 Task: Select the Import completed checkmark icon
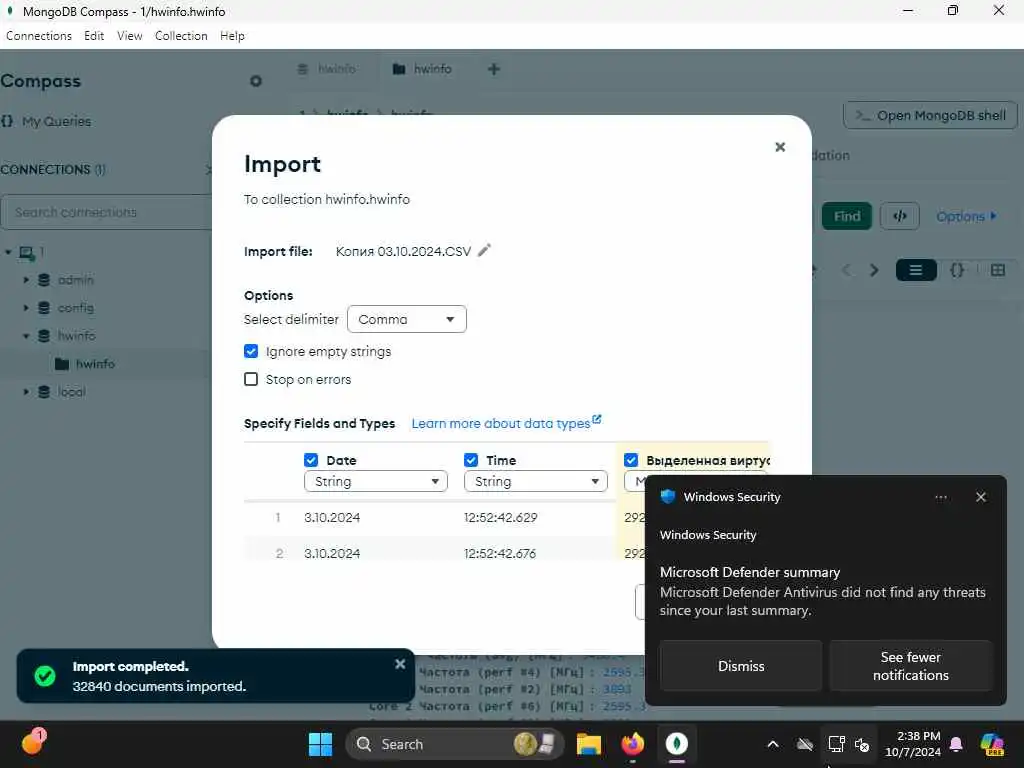tap(45, 676)
